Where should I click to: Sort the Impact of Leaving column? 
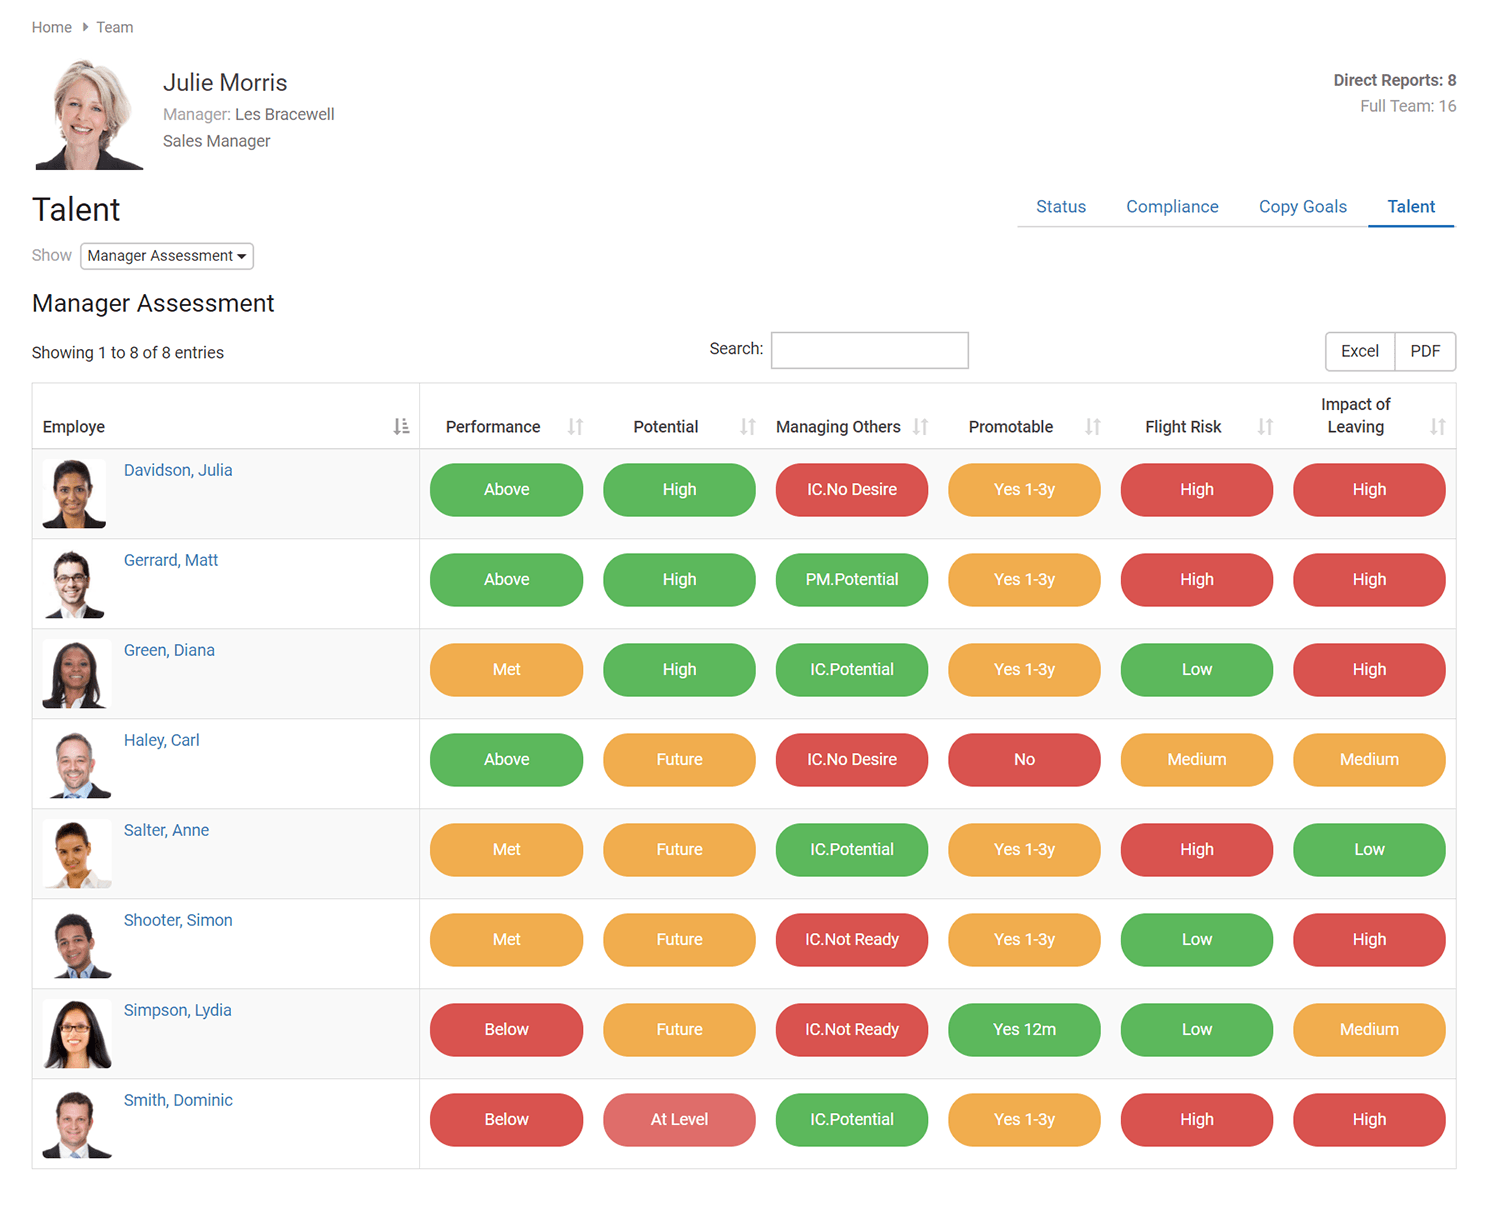pyautogui.click(x=1439, y=426)
